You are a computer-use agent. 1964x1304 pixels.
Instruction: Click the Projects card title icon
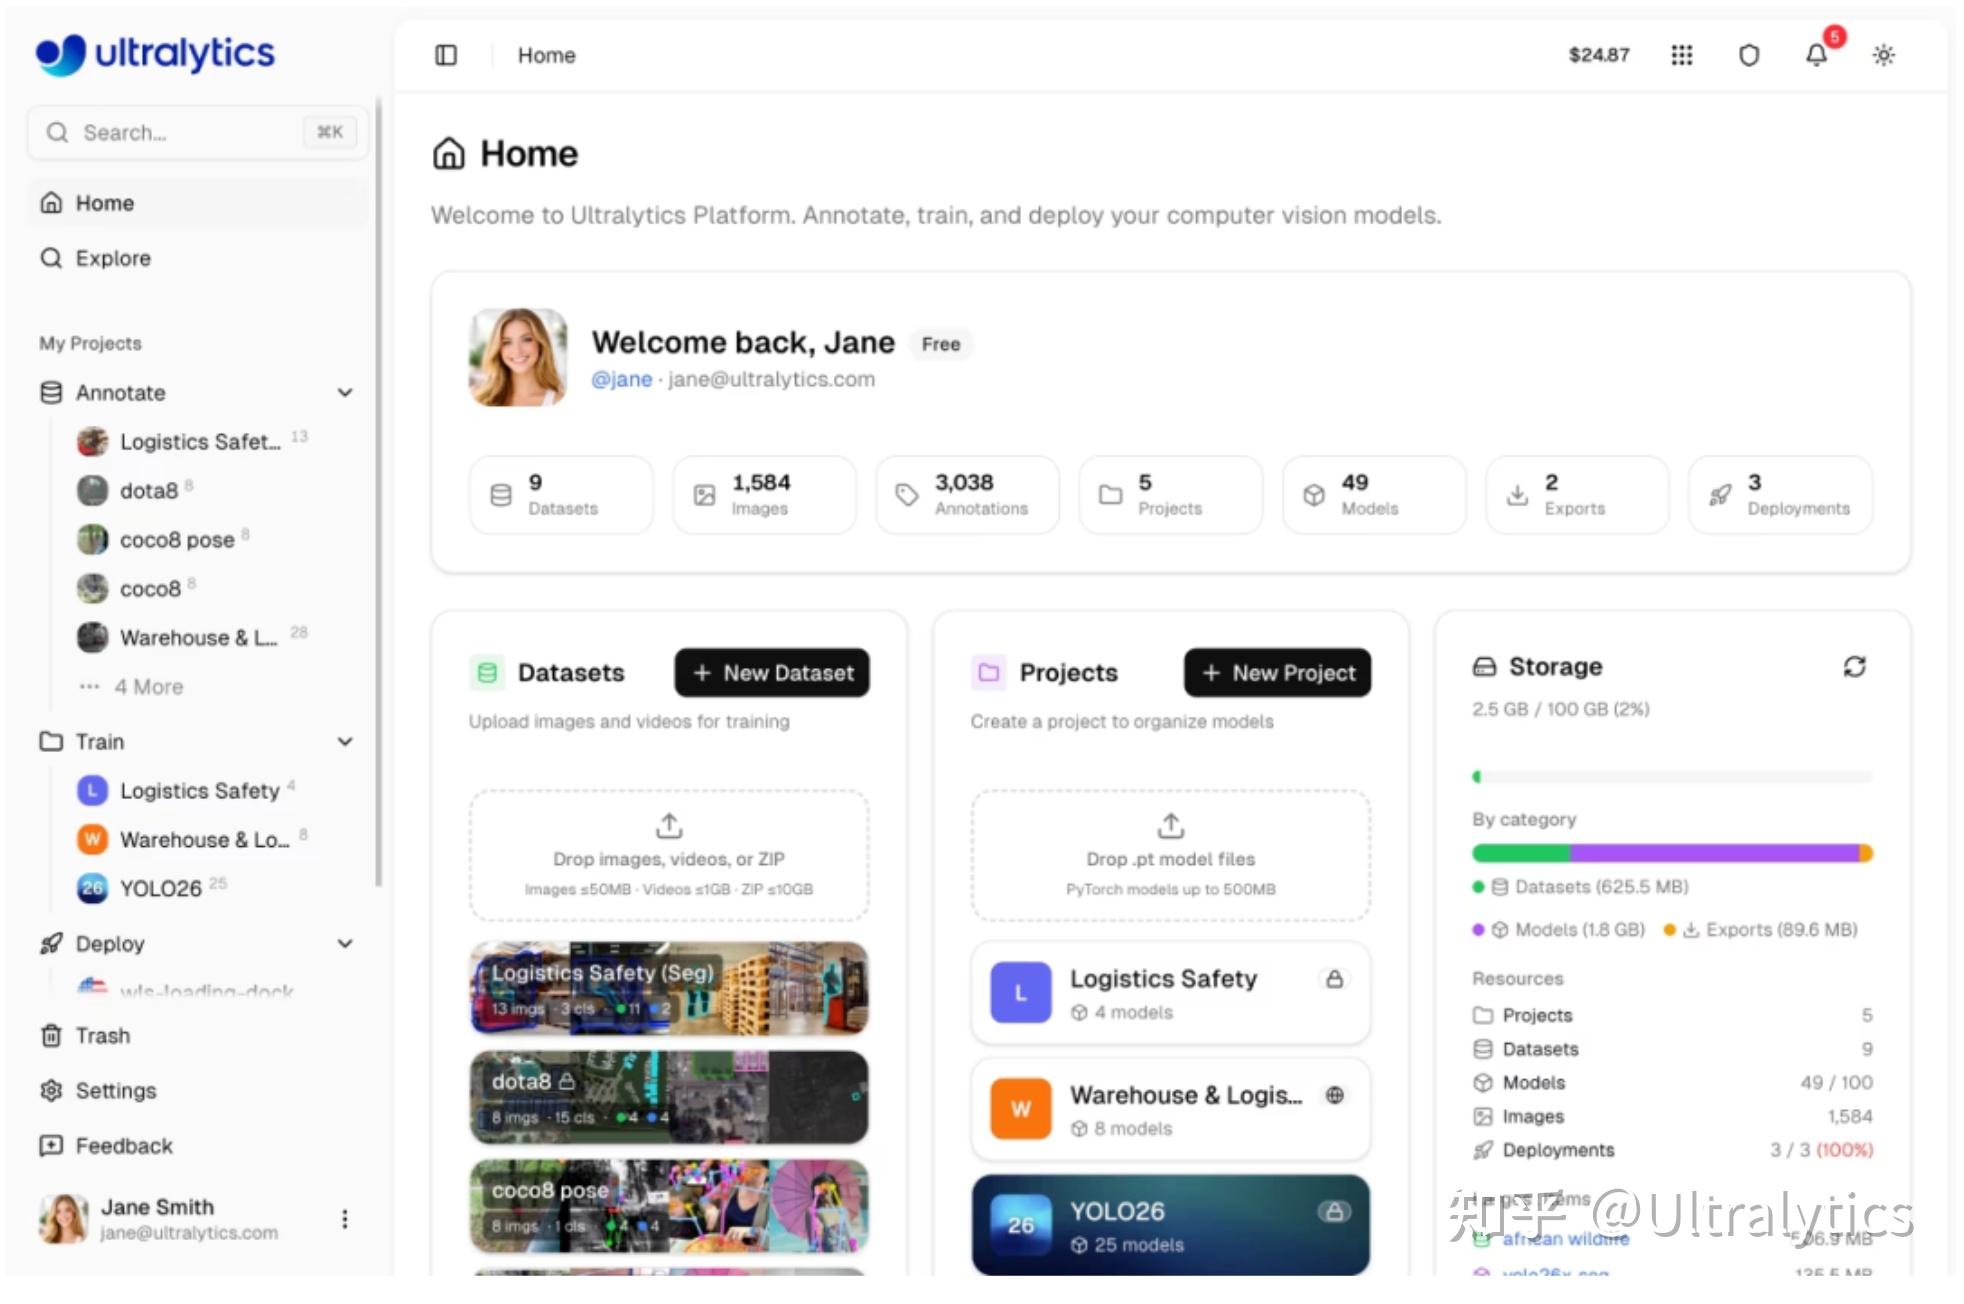(988, 673)
